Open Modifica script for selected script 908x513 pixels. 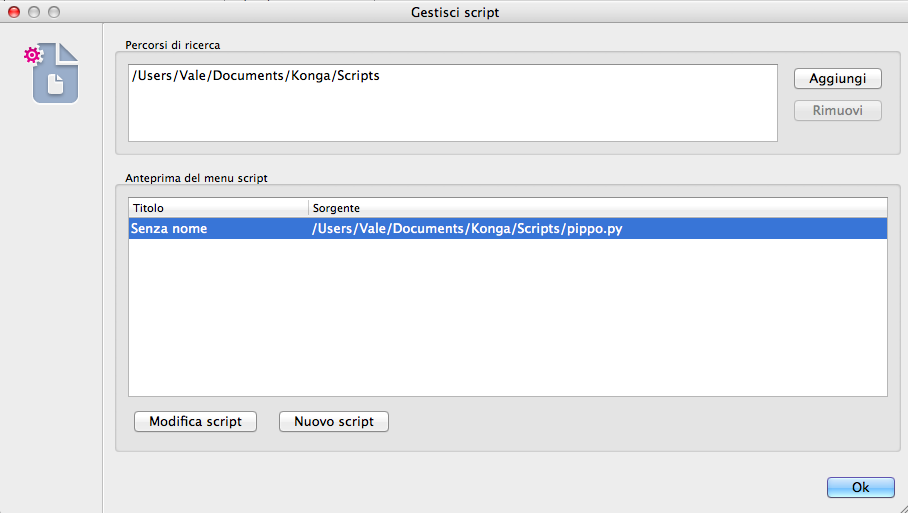[x=195, y=421]
